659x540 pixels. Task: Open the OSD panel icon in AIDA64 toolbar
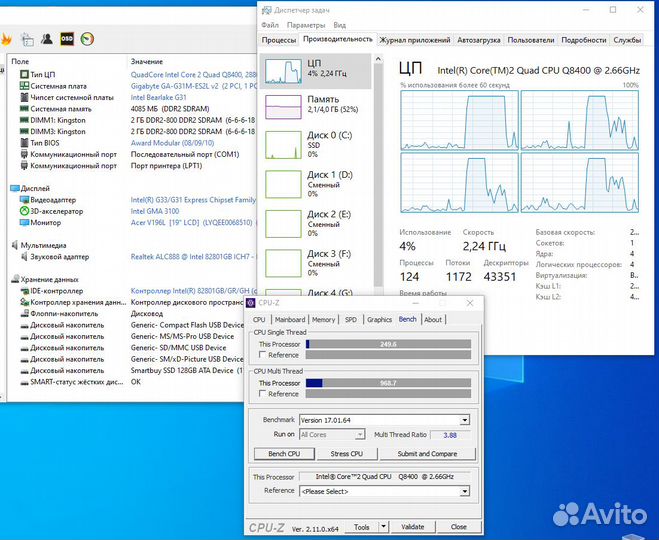pos(67,39)
